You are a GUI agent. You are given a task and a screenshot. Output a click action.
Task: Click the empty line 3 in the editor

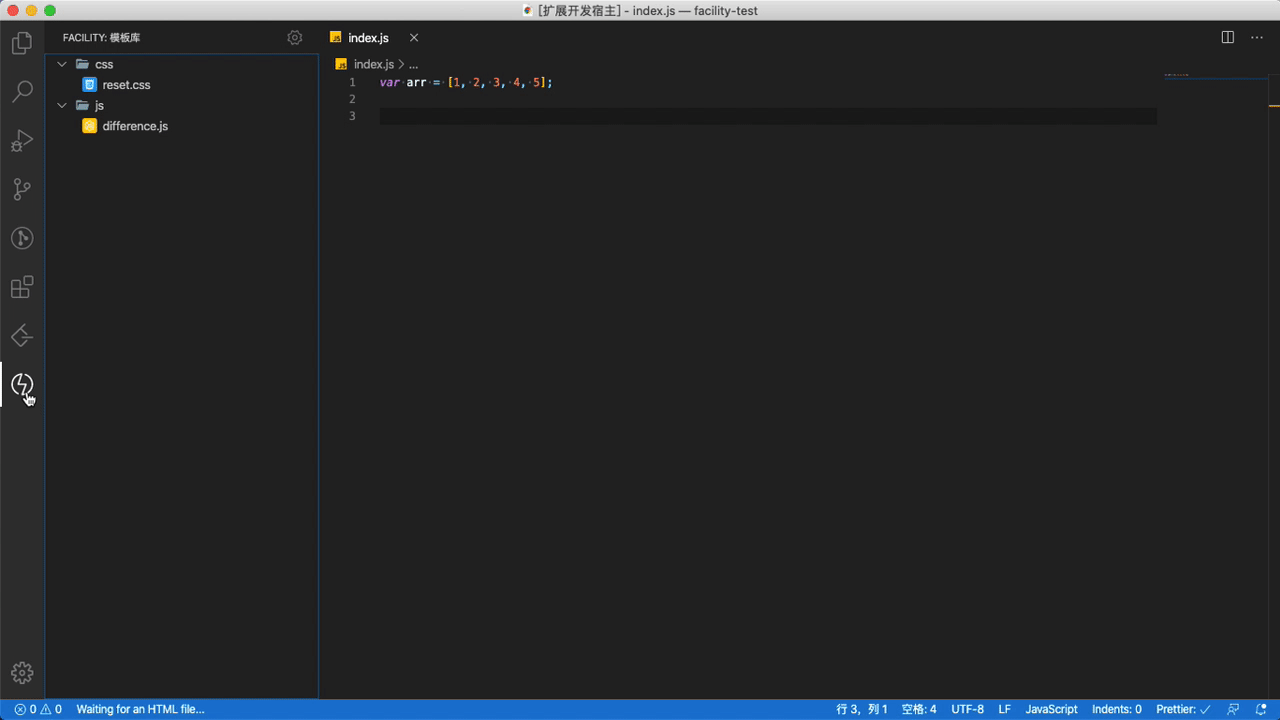point(768,116)
